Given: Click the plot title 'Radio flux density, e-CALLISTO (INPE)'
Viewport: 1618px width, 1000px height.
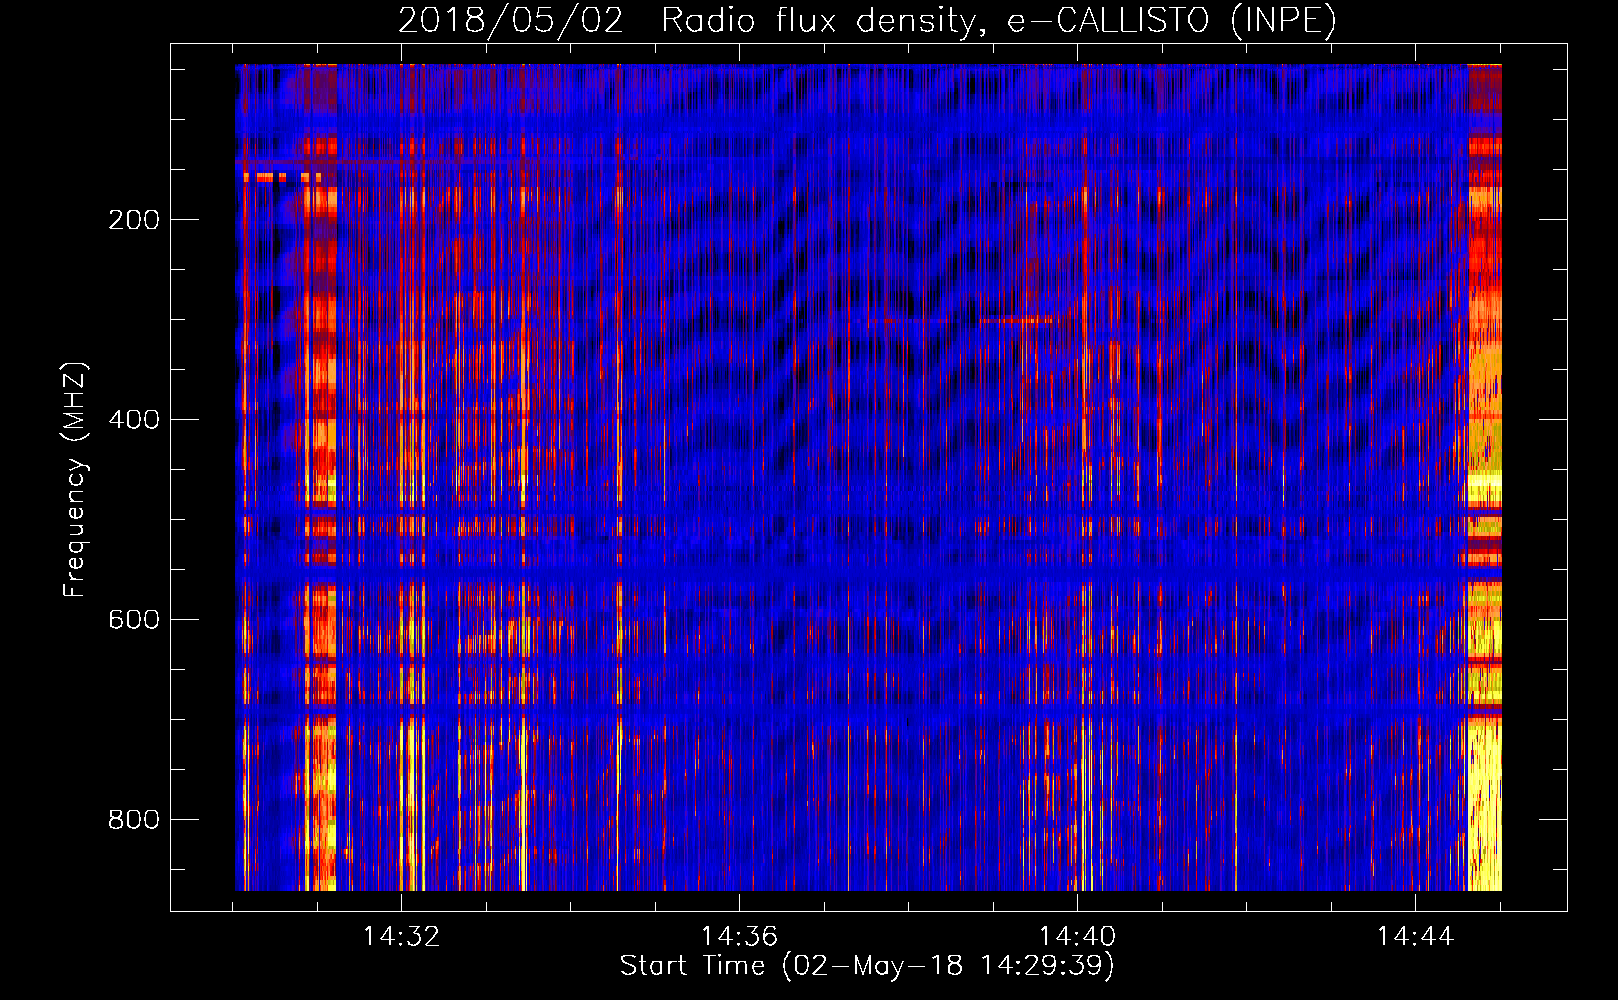Looking at the screenshot, I should tap(998, 21).
